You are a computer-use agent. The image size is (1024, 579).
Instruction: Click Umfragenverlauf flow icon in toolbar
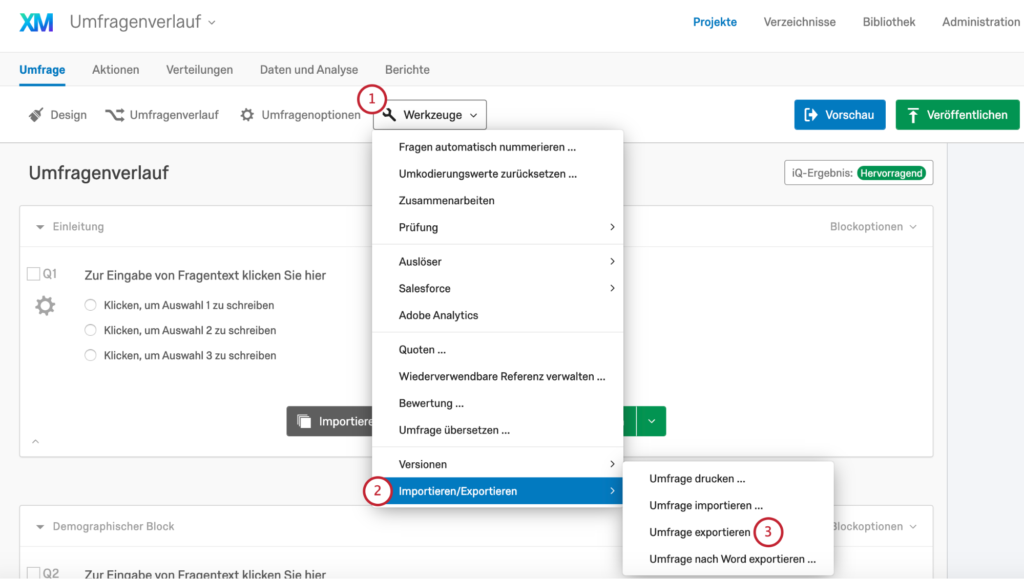click(114, 115)
